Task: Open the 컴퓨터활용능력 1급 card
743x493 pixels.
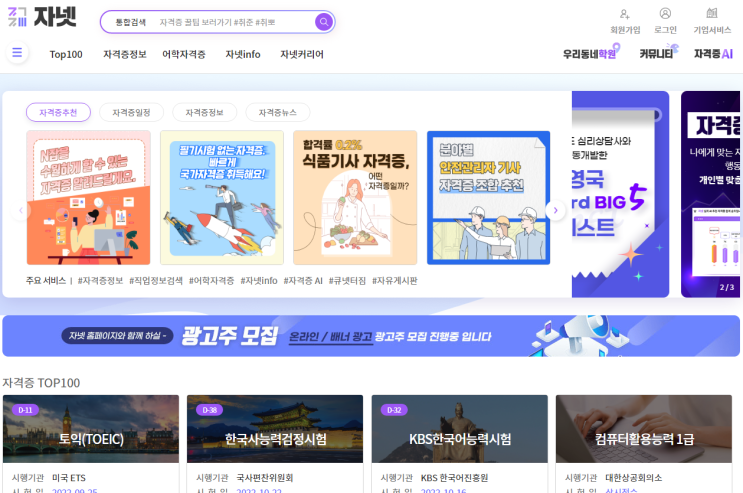Action: 644,444
